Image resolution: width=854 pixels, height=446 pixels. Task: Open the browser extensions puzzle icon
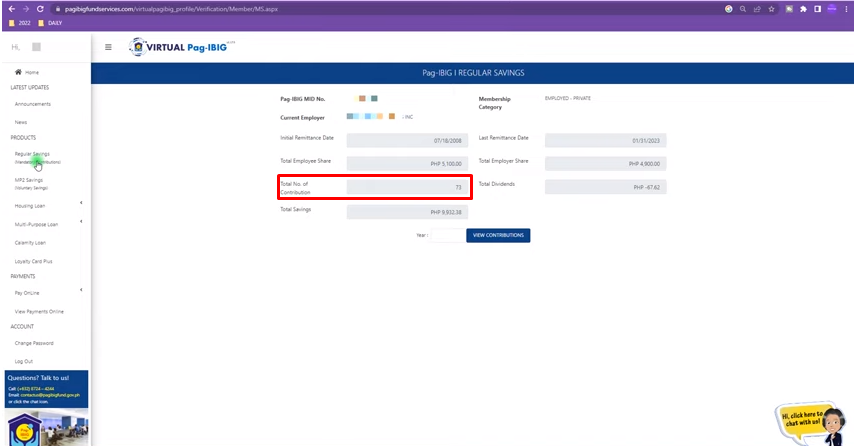(x=803, y=9)
